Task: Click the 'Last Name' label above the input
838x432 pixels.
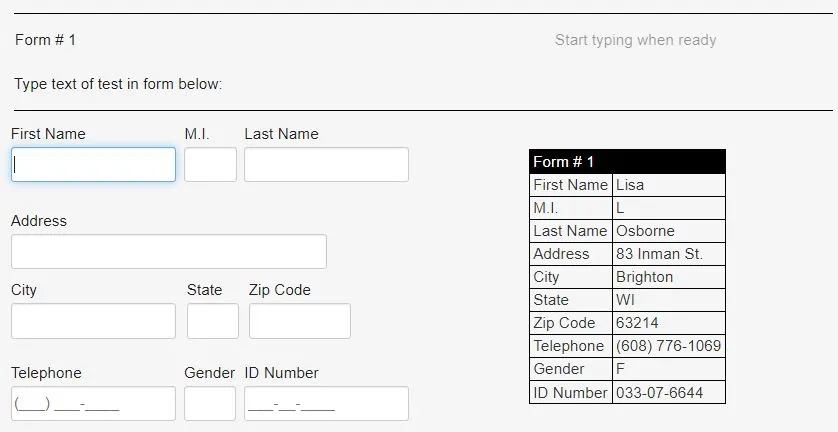Action: pos(282,134)
